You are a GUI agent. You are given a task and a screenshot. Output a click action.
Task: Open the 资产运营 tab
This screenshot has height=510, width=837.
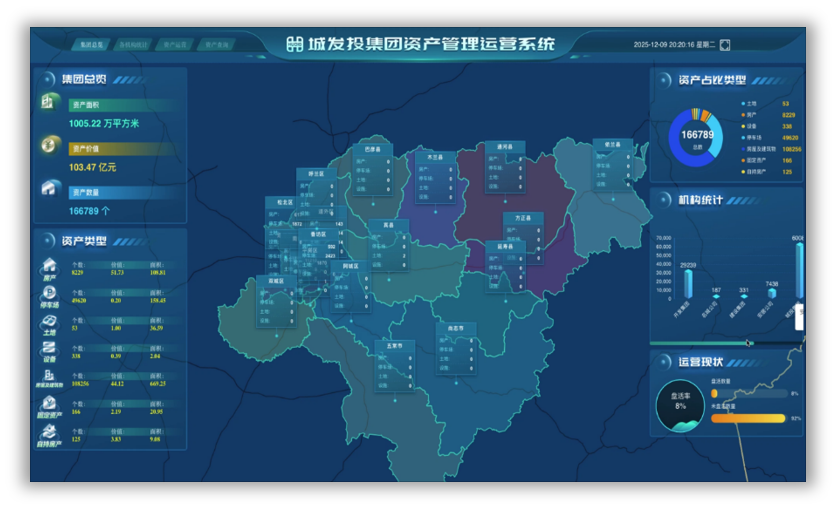pyautogui.click(x=174, y=45)
